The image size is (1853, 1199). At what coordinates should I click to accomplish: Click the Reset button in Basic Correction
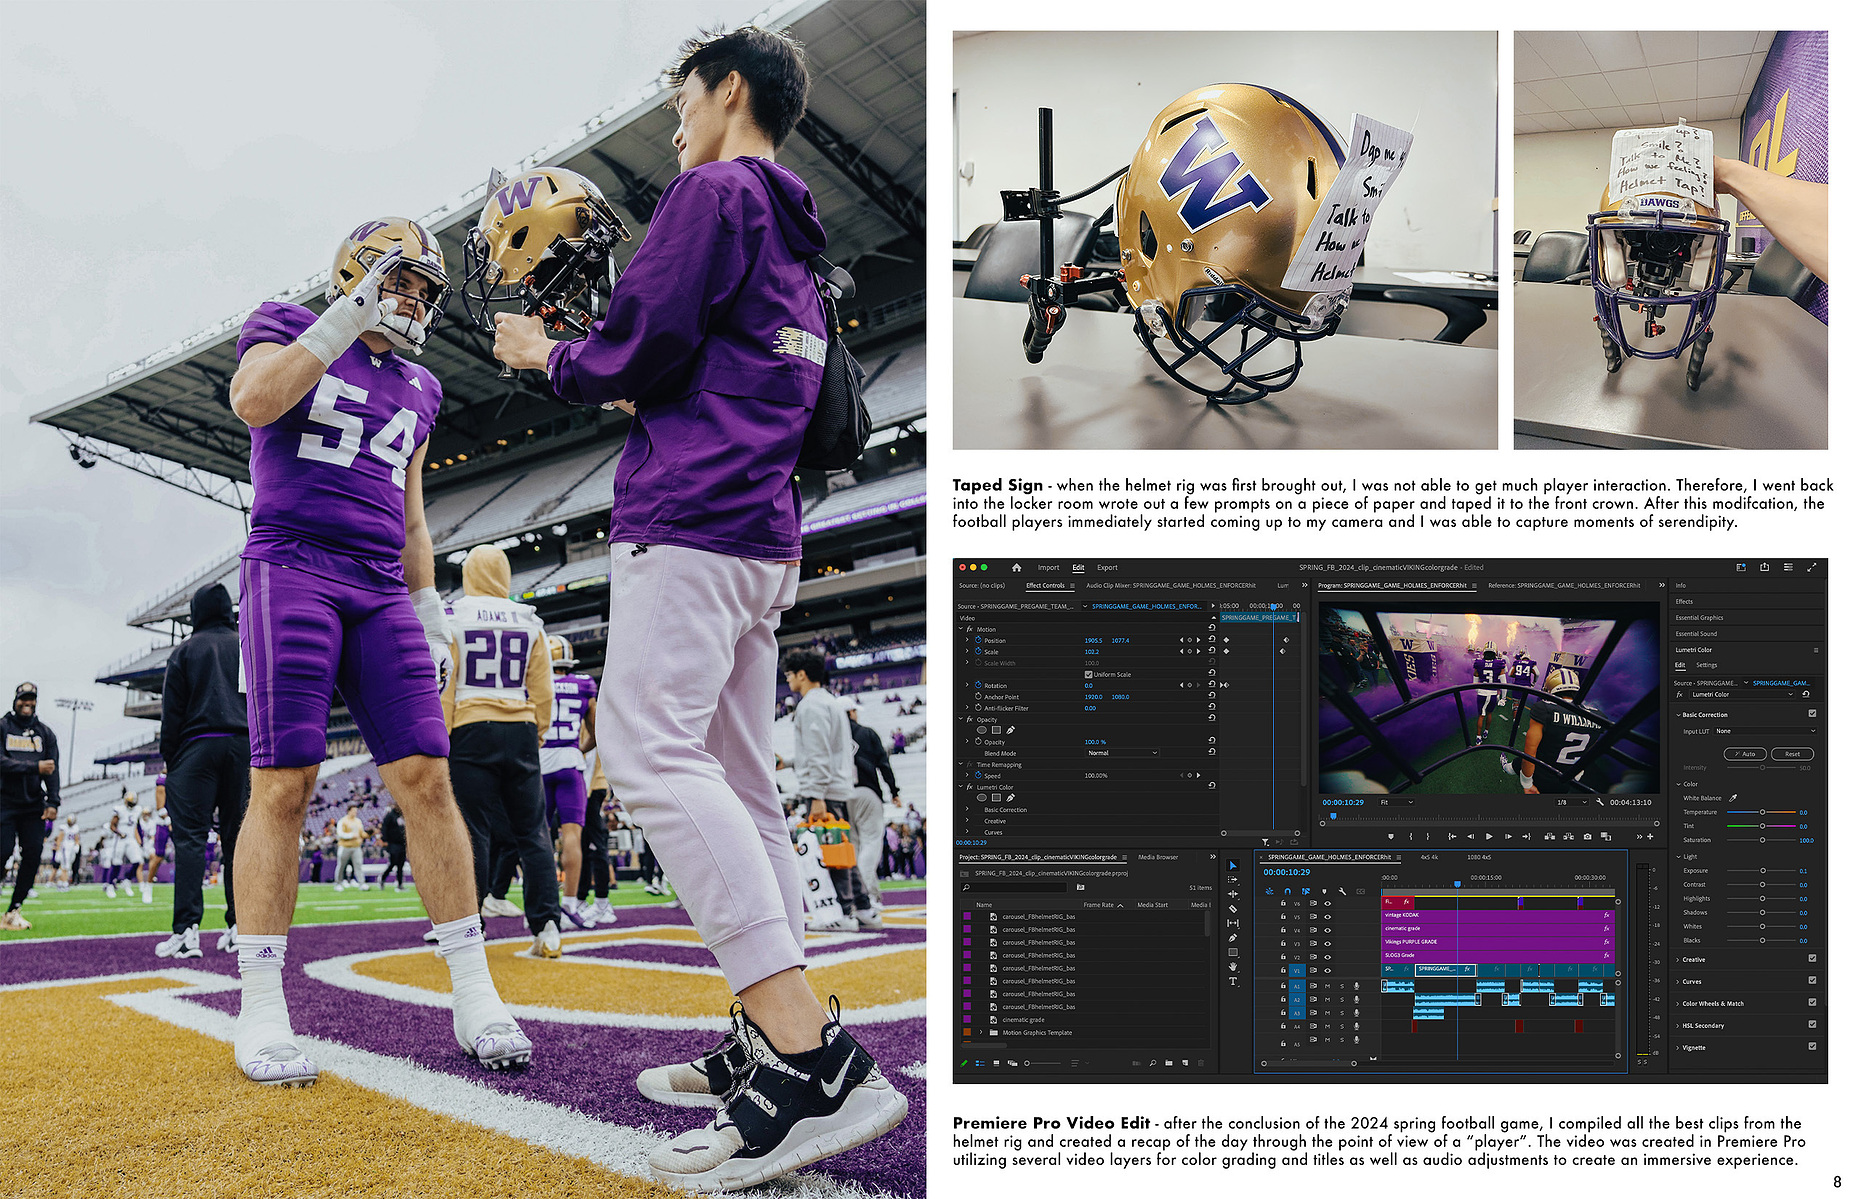[1792, 754]
